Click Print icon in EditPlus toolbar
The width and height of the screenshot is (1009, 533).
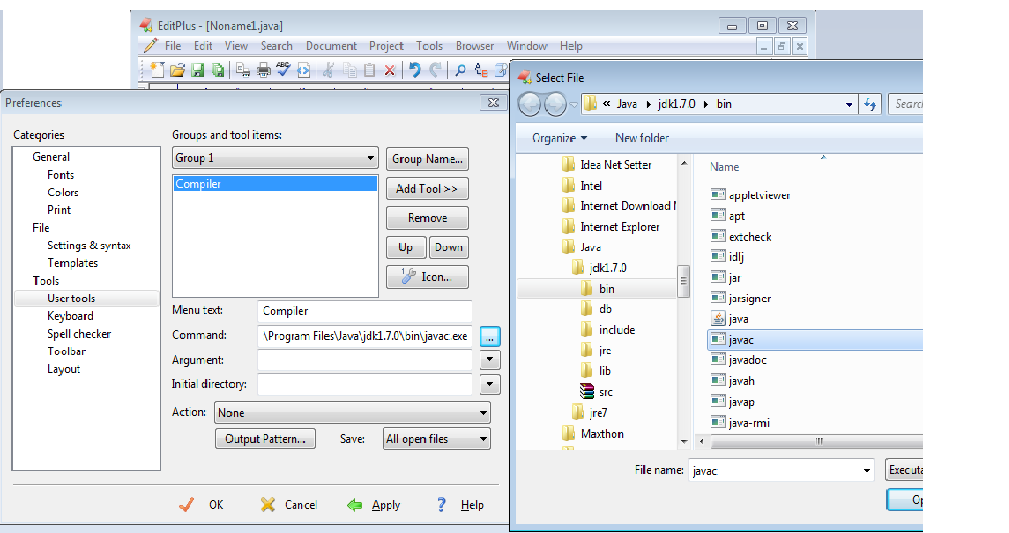click(263, 70)
